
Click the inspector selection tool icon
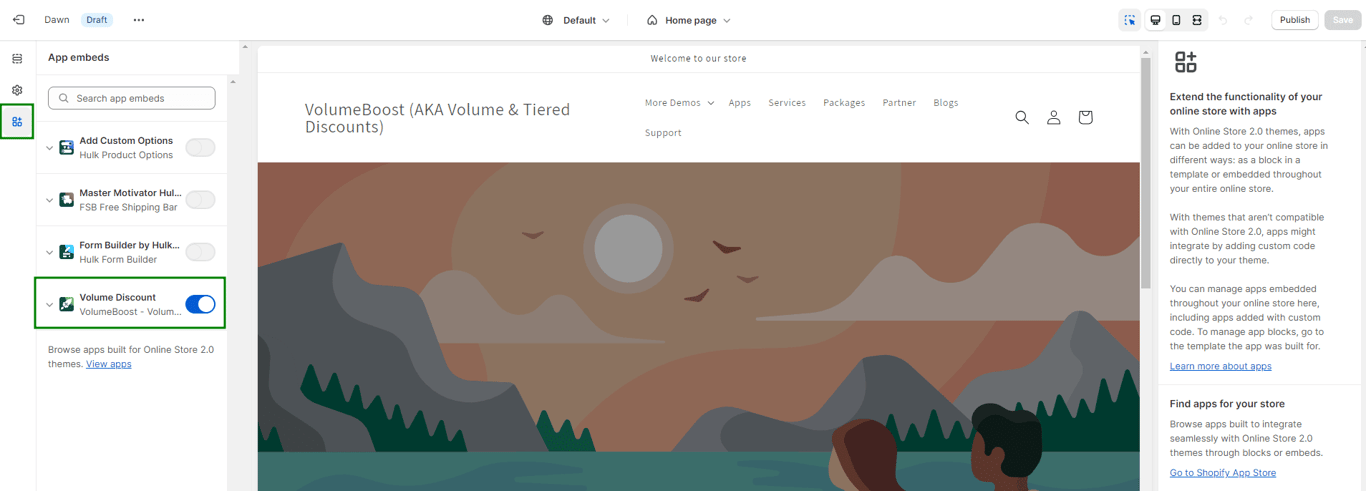coord(1129,20)
